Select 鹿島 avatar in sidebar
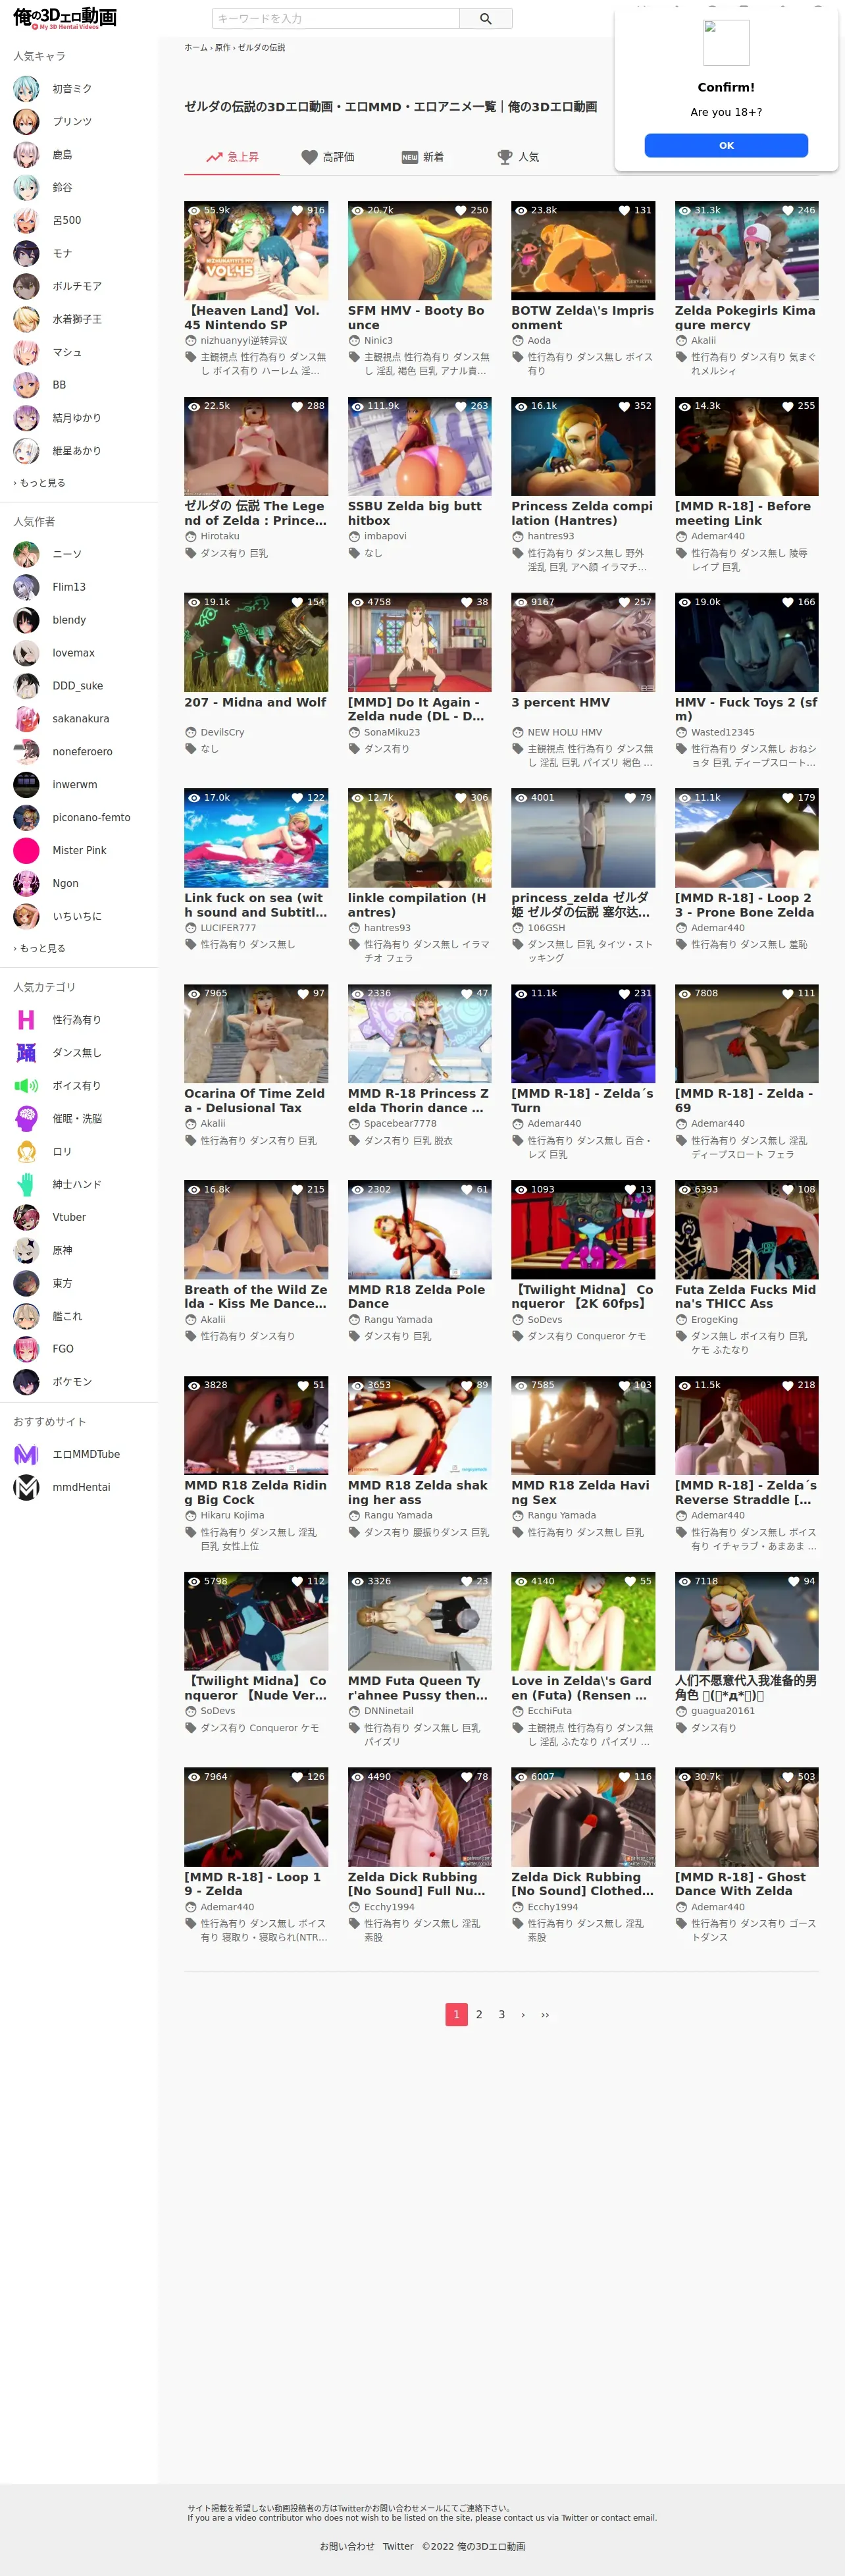 click(26, 155)
